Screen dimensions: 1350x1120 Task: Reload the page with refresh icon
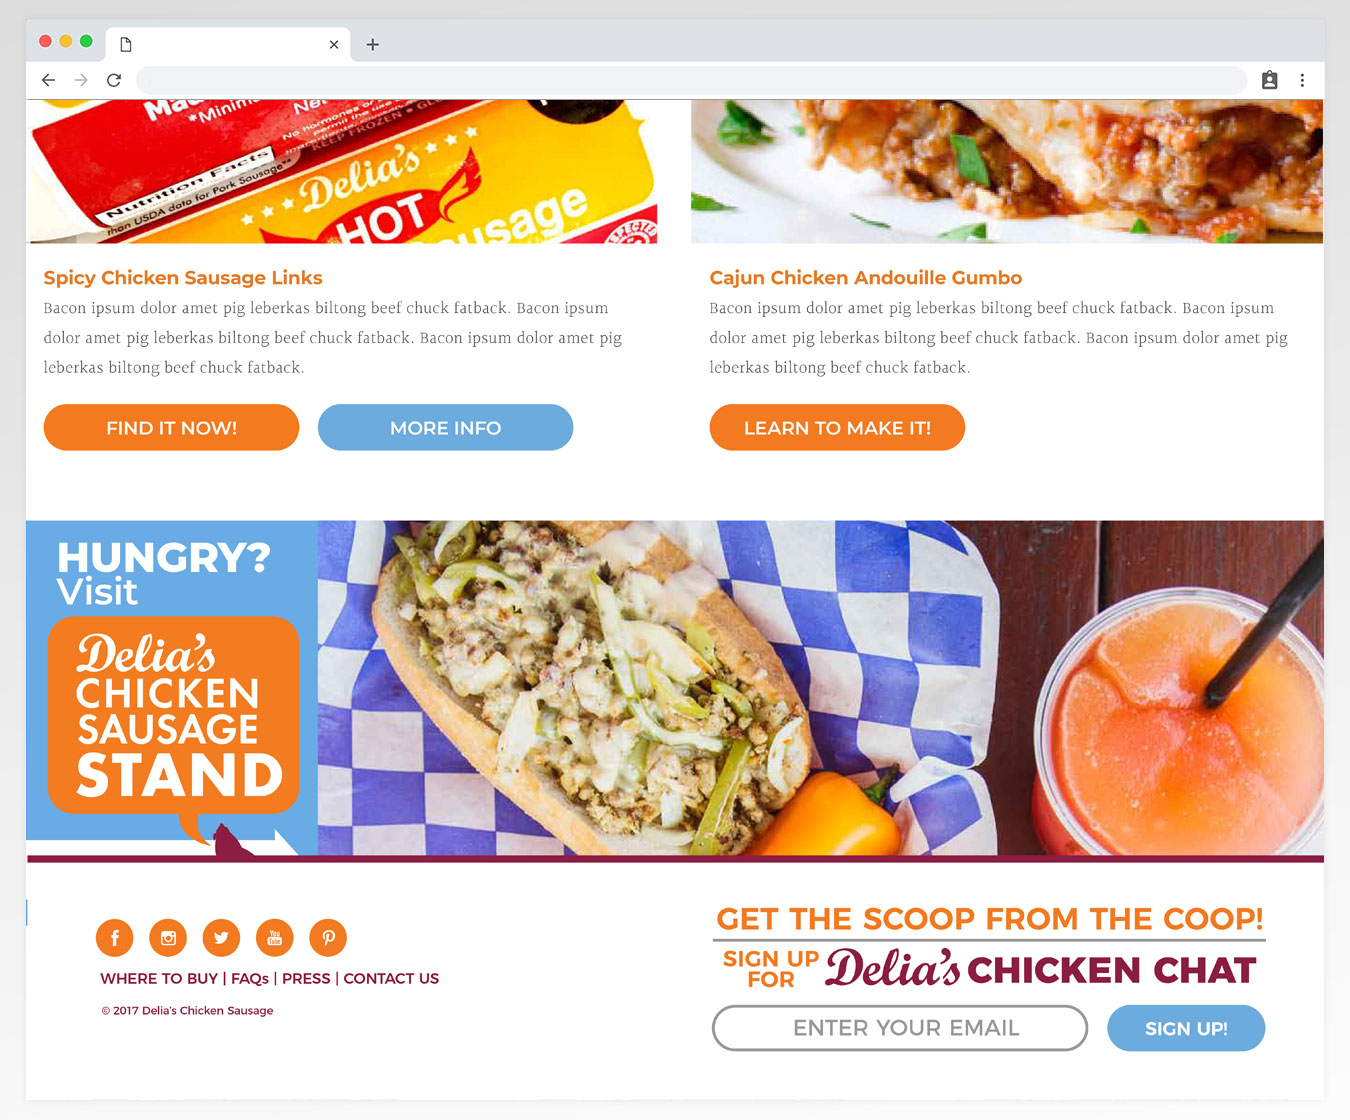(114, 80)
